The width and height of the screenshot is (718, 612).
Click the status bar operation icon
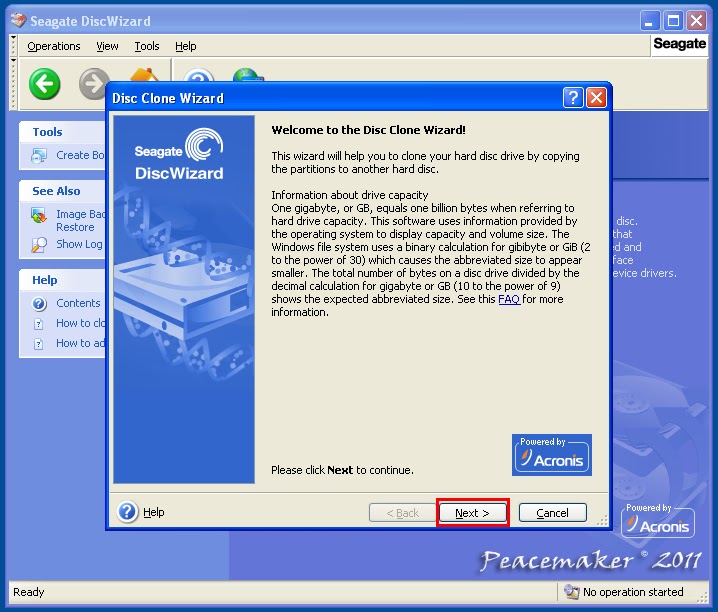click(571, 591)
